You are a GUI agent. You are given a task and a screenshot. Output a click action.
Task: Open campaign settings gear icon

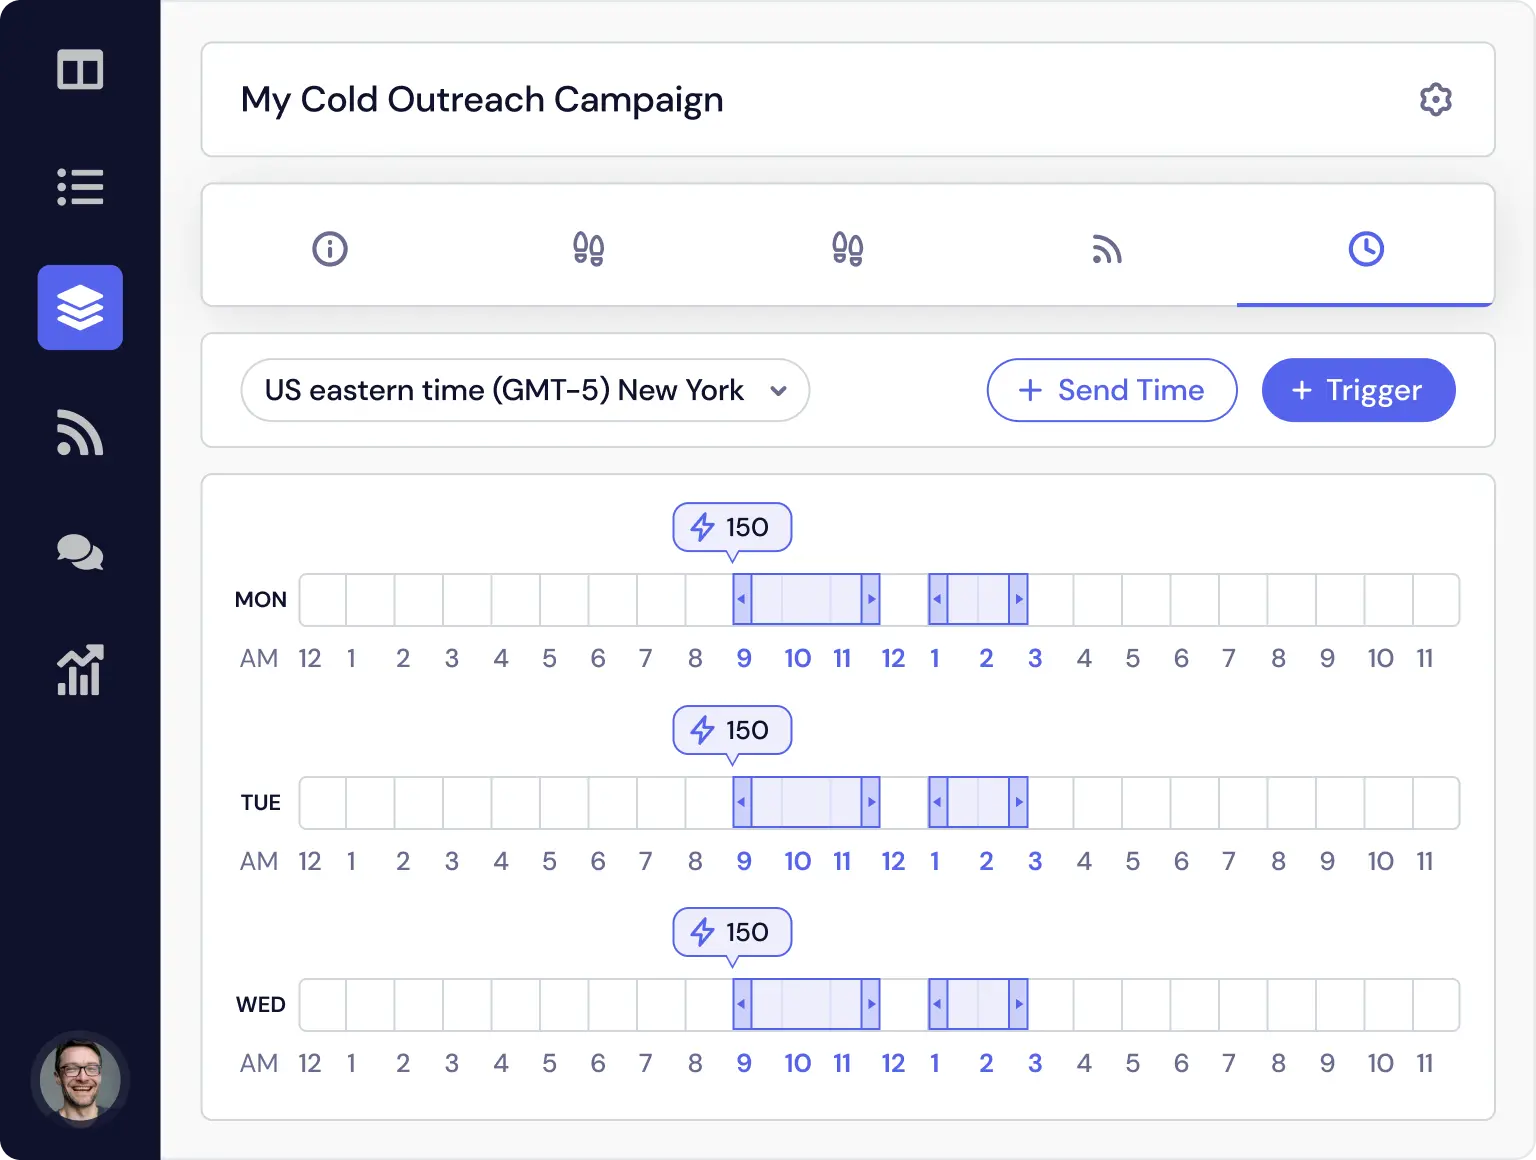point(1435,99)
